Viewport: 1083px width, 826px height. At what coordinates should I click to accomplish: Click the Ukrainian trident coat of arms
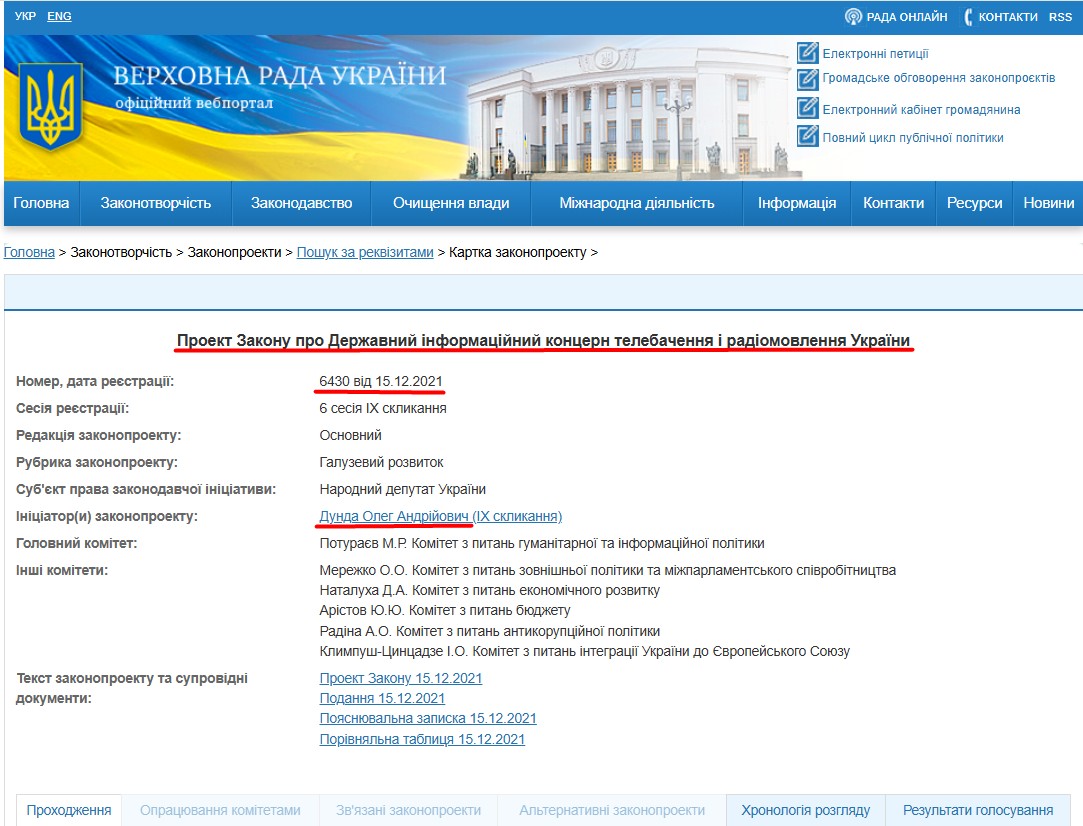click(50, 106)
